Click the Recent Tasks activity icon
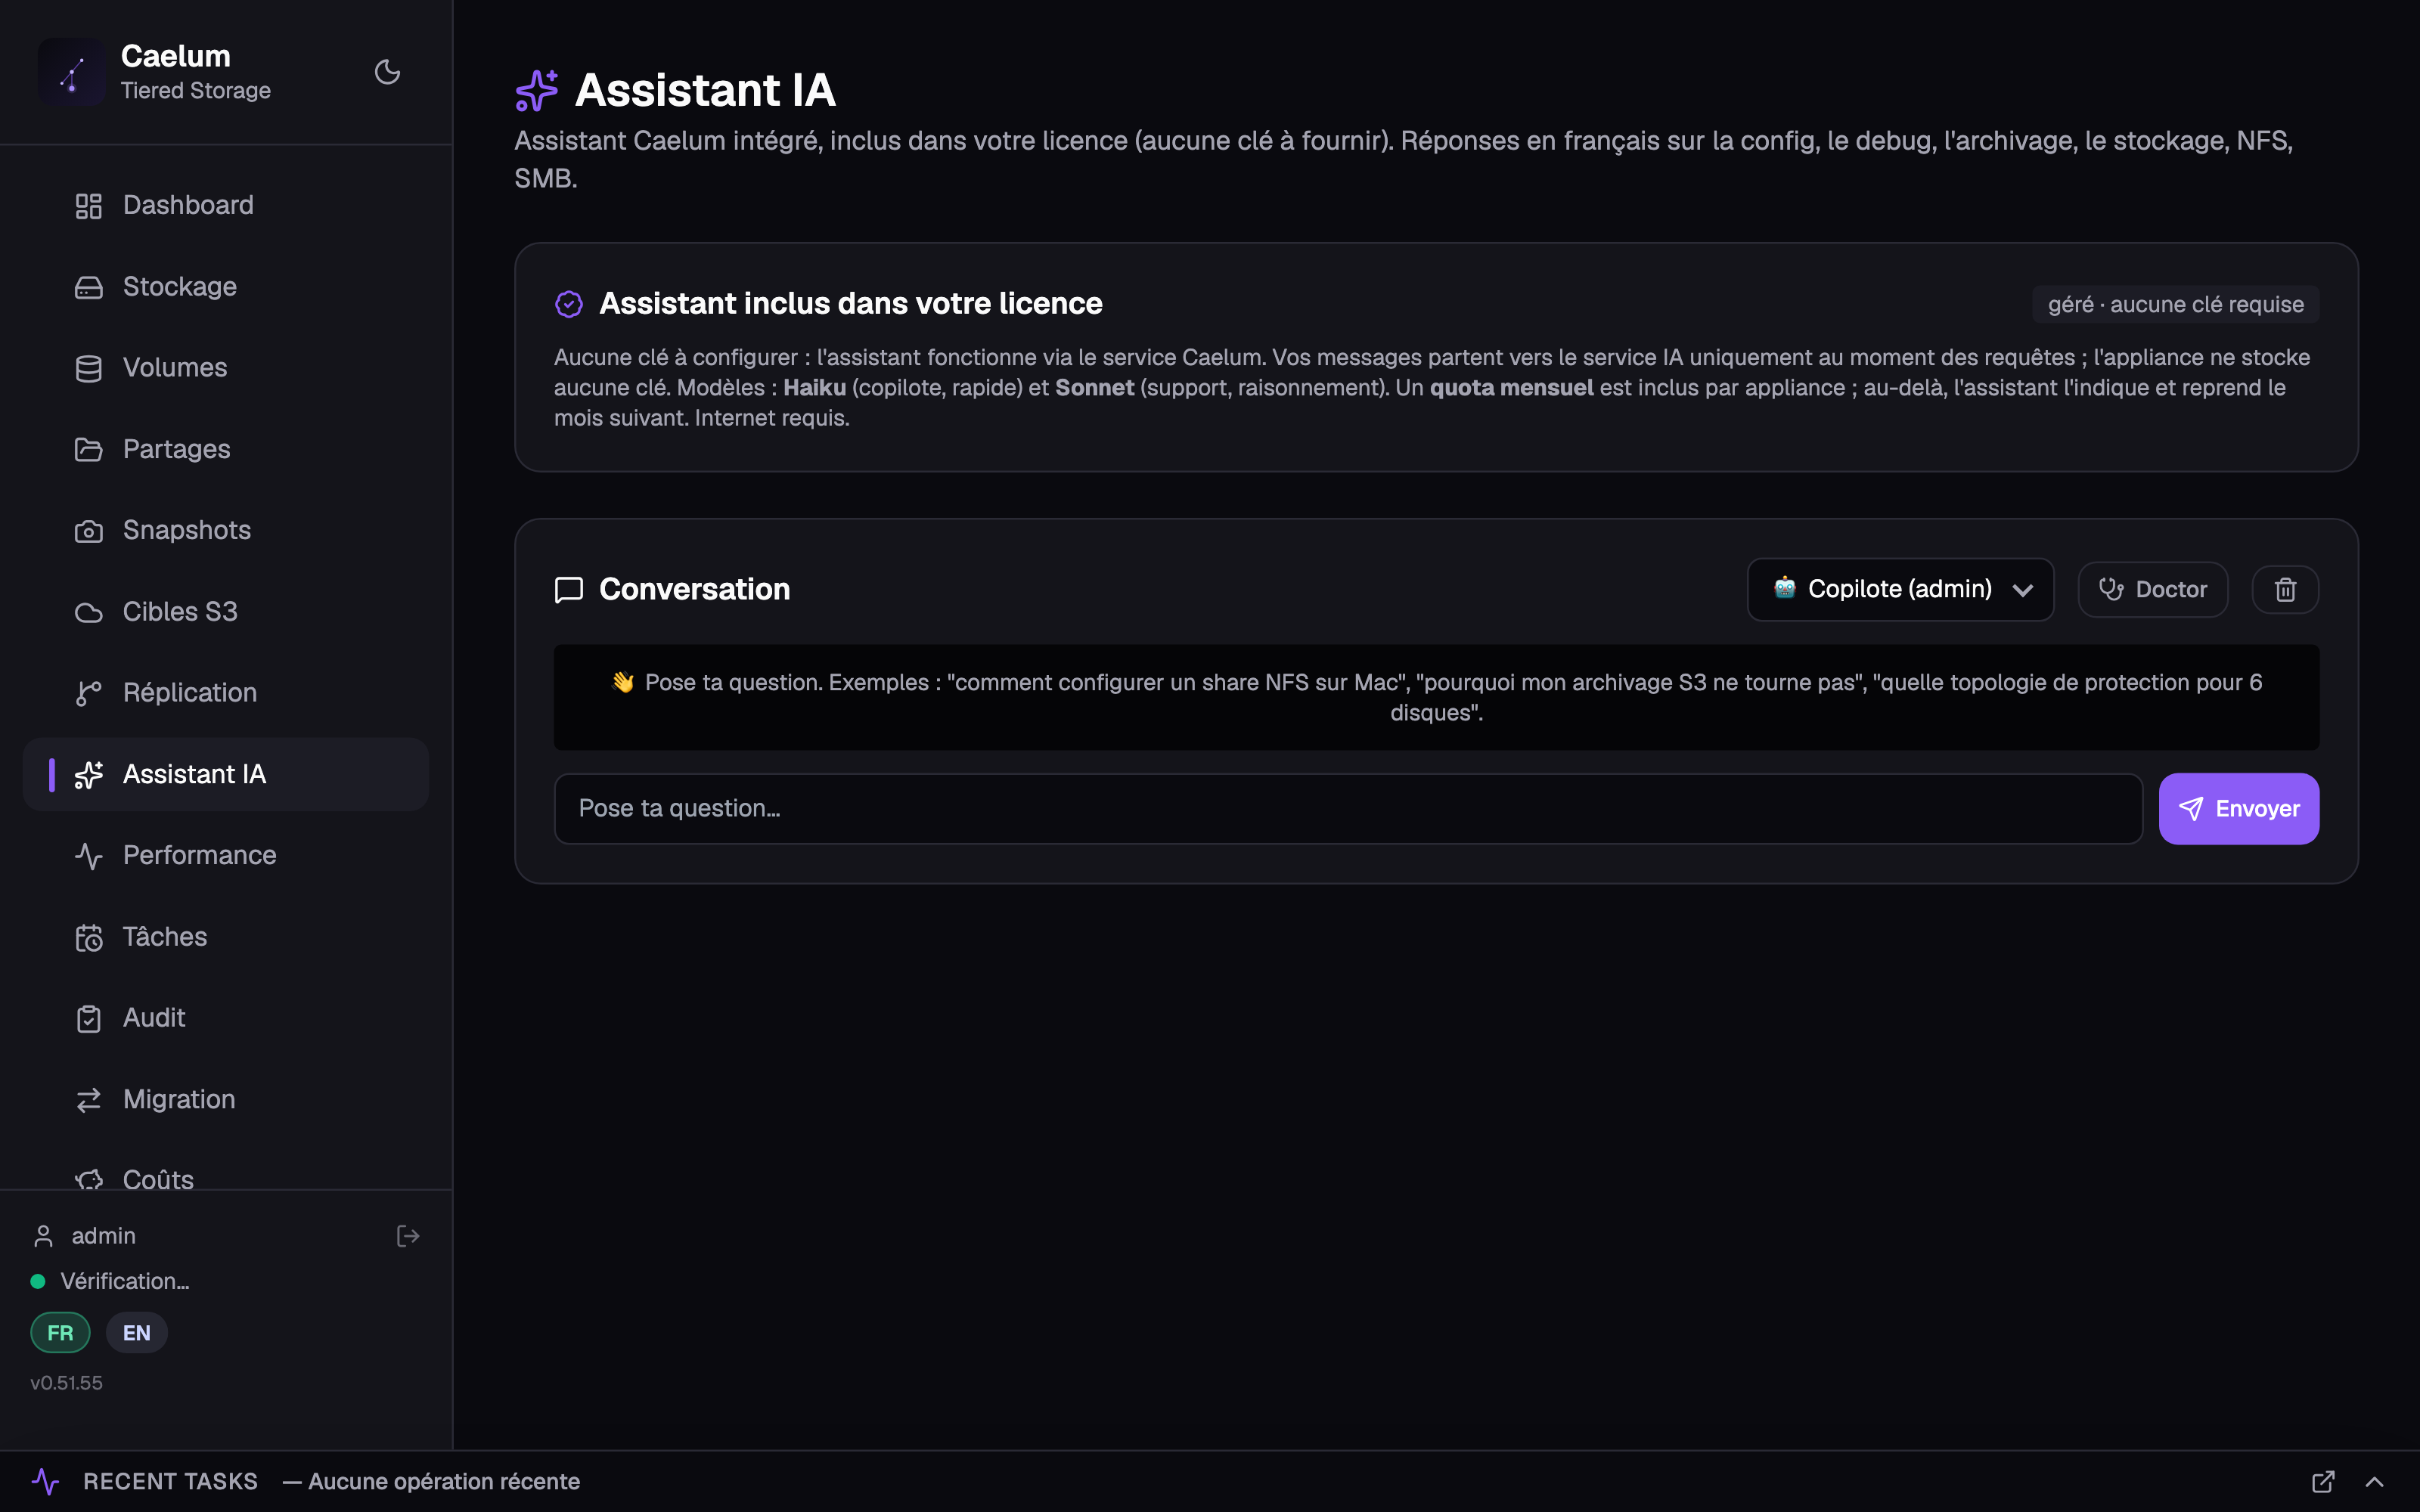This screenshot has width=2420, height=1512. click(46, 1482)
